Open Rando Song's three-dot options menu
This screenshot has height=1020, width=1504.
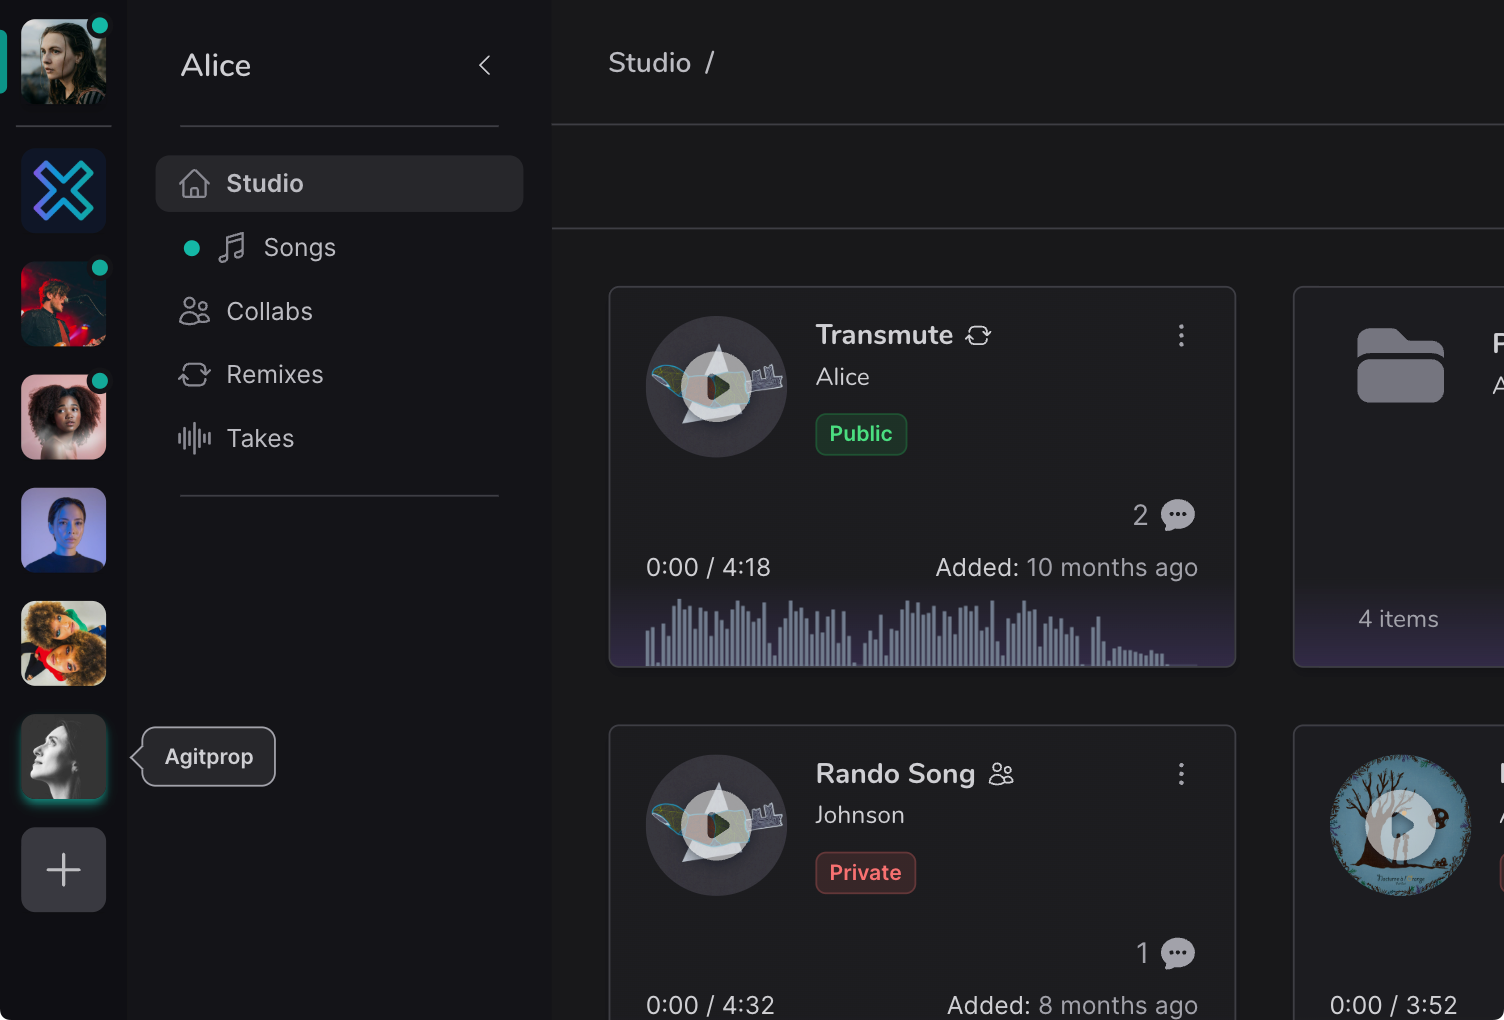(x=1181, y=773)
